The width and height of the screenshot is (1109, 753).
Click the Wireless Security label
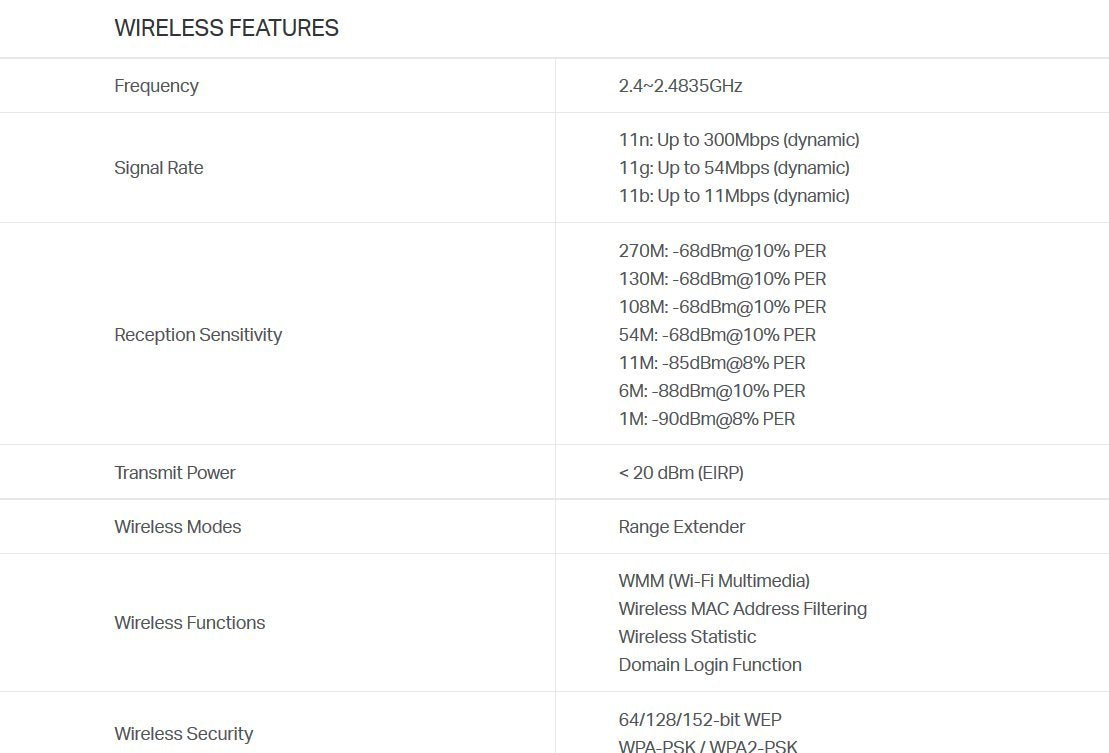tap(183, 734)
